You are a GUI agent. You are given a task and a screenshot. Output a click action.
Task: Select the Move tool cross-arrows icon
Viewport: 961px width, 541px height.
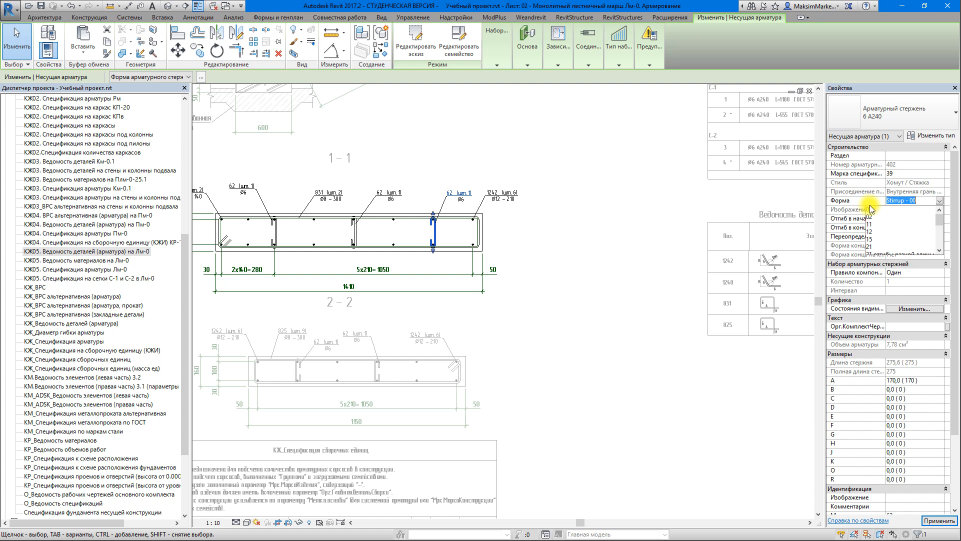(178, 51)
